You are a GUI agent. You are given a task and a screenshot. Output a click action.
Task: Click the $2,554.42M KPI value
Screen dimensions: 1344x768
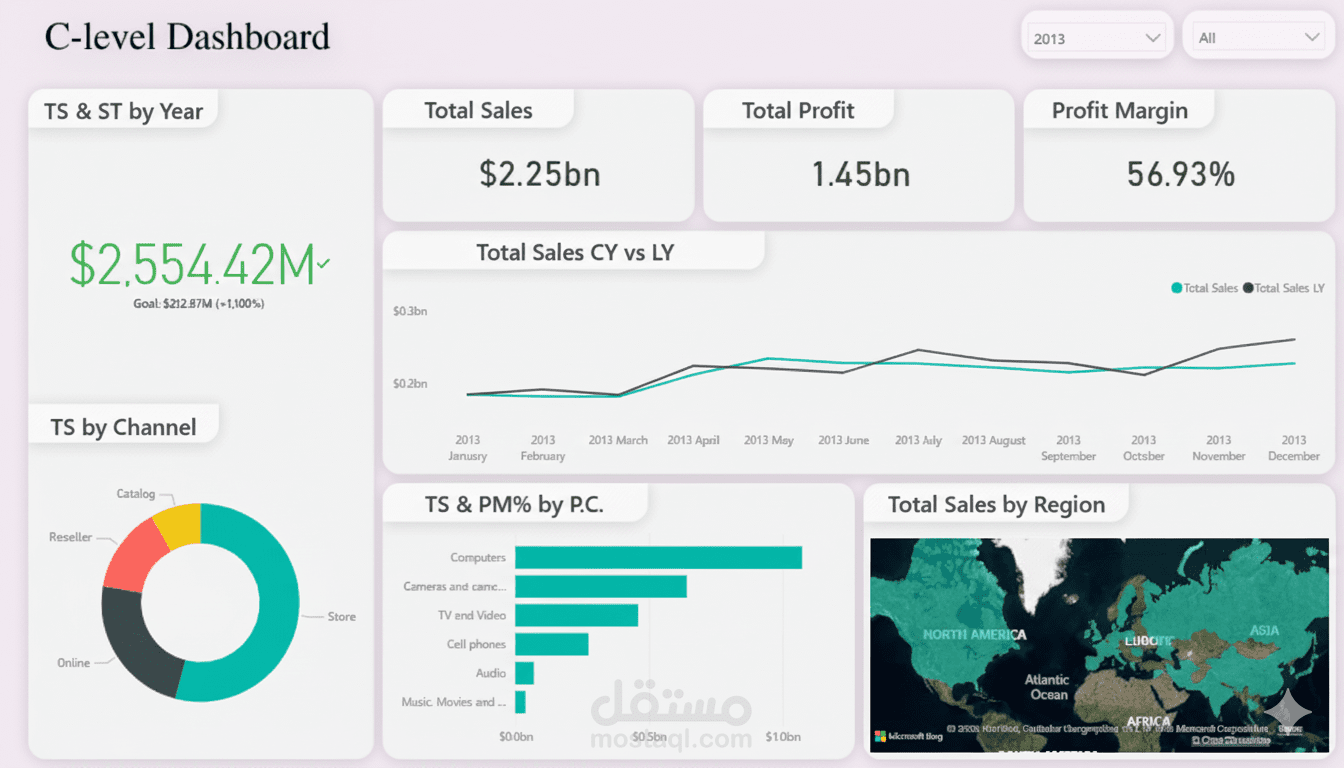click(192, 265)
